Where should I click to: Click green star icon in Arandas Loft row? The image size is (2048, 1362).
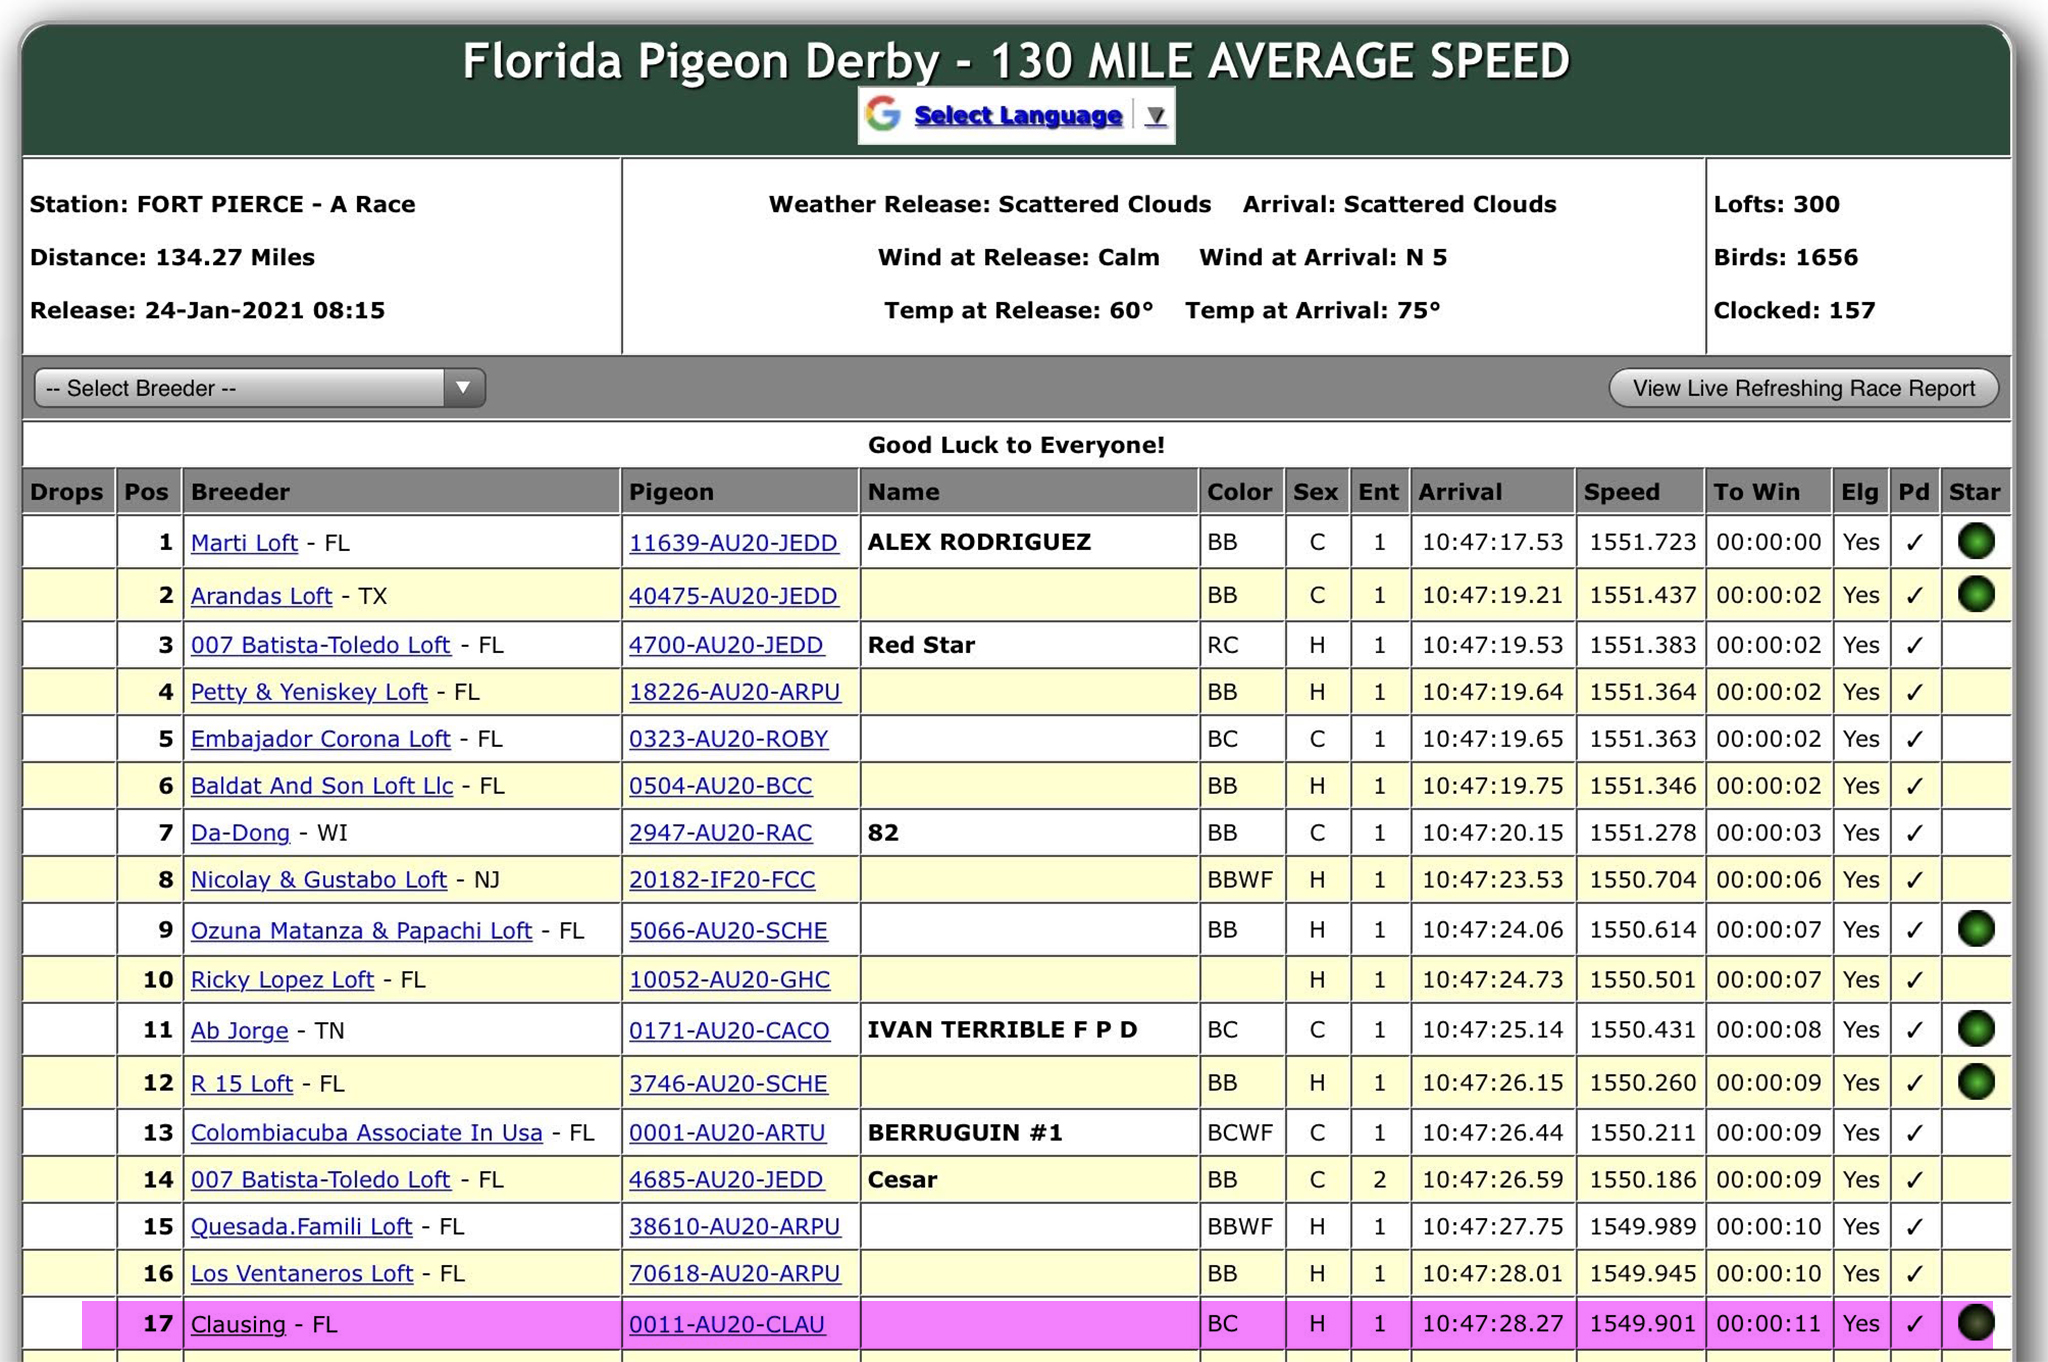click(x=1975, y=594)
